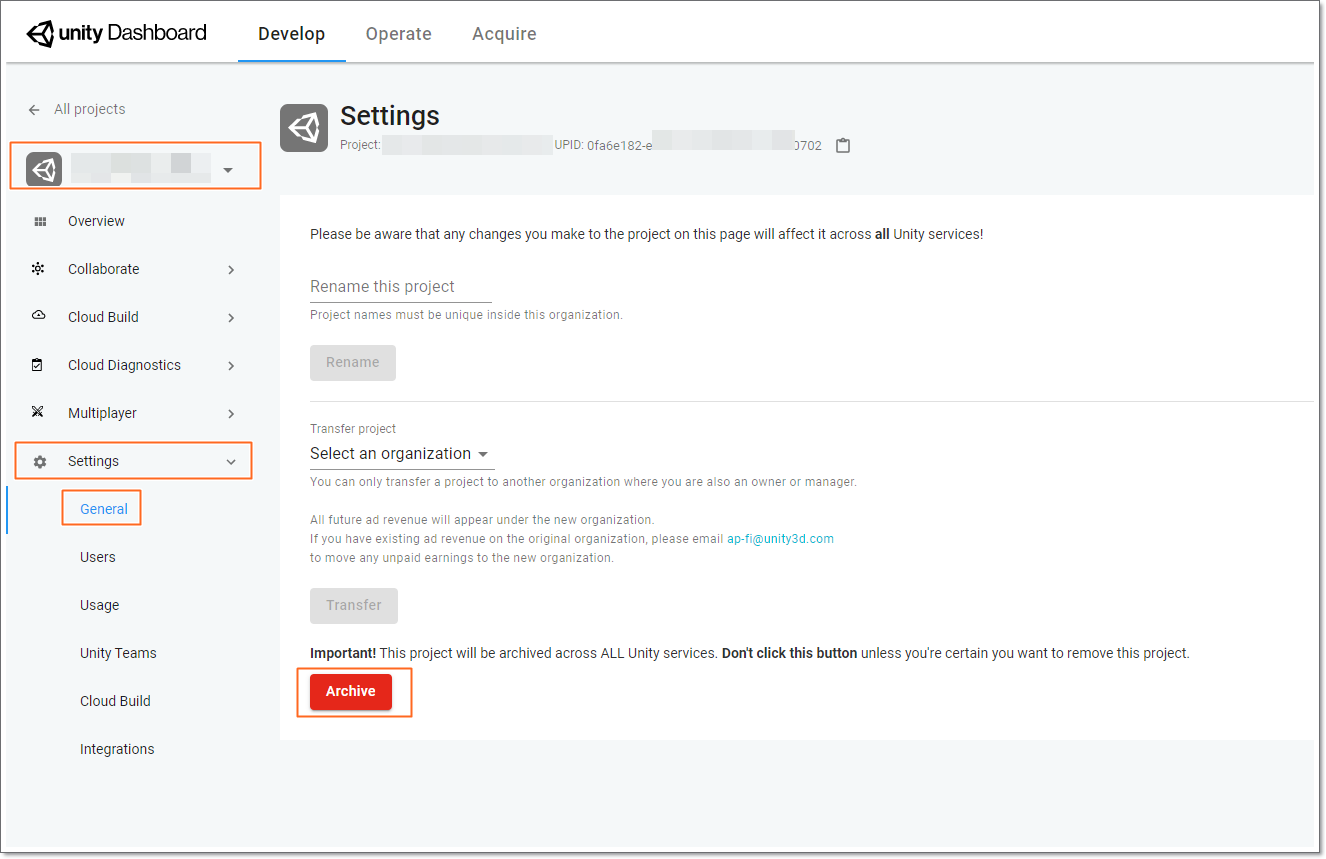Click the Settings gear icon
Viewport: 1326px width, 859px height.
pyautogui.click(x=40, y=462)
